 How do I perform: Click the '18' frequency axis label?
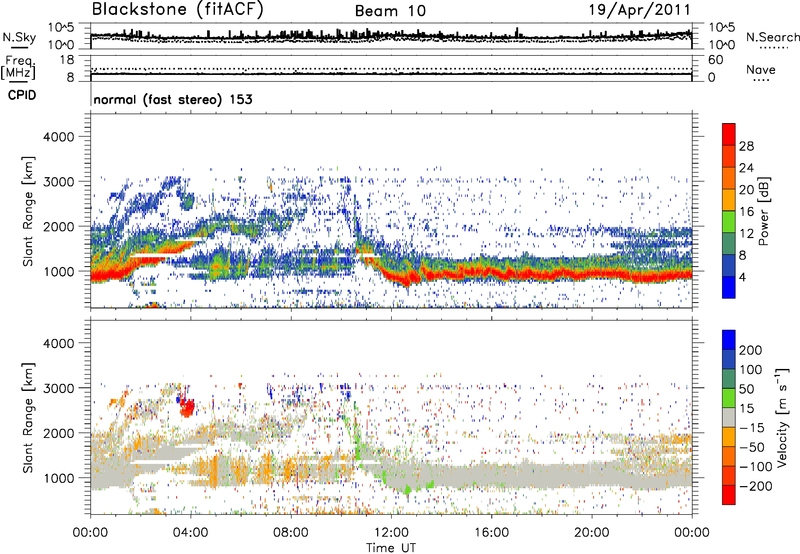(x=67, y=60)
